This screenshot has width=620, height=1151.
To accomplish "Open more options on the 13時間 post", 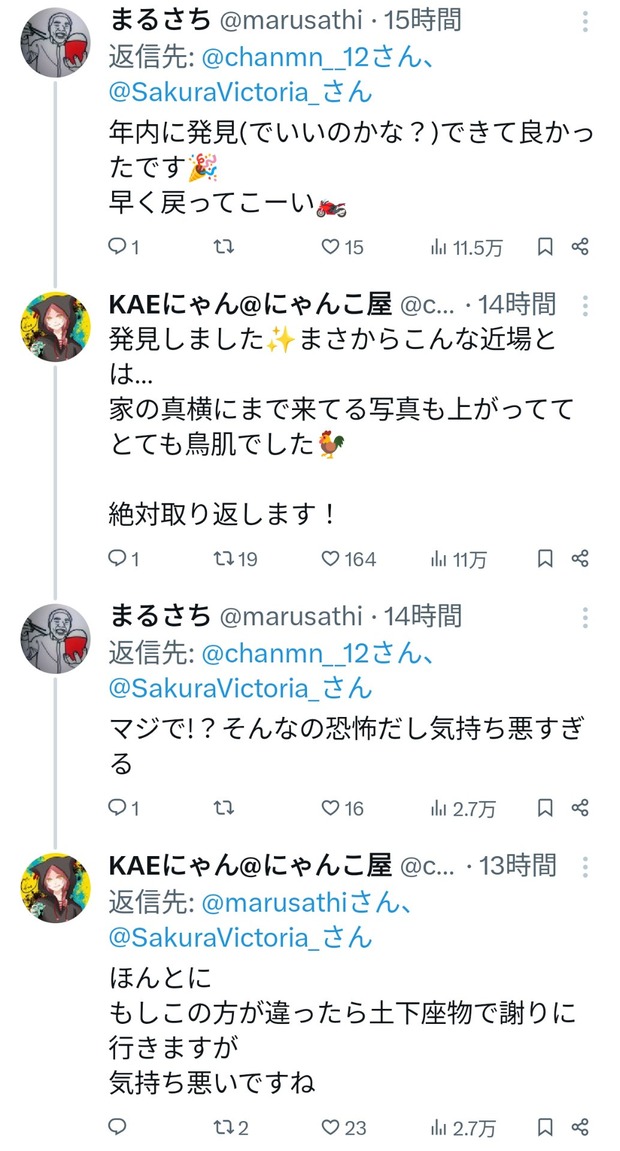I will click(585, 867).
